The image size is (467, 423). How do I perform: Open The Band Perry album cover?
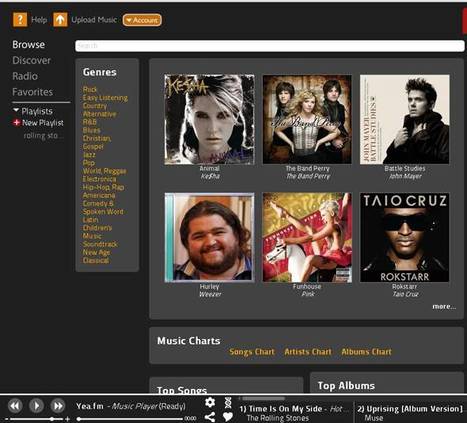307,119
